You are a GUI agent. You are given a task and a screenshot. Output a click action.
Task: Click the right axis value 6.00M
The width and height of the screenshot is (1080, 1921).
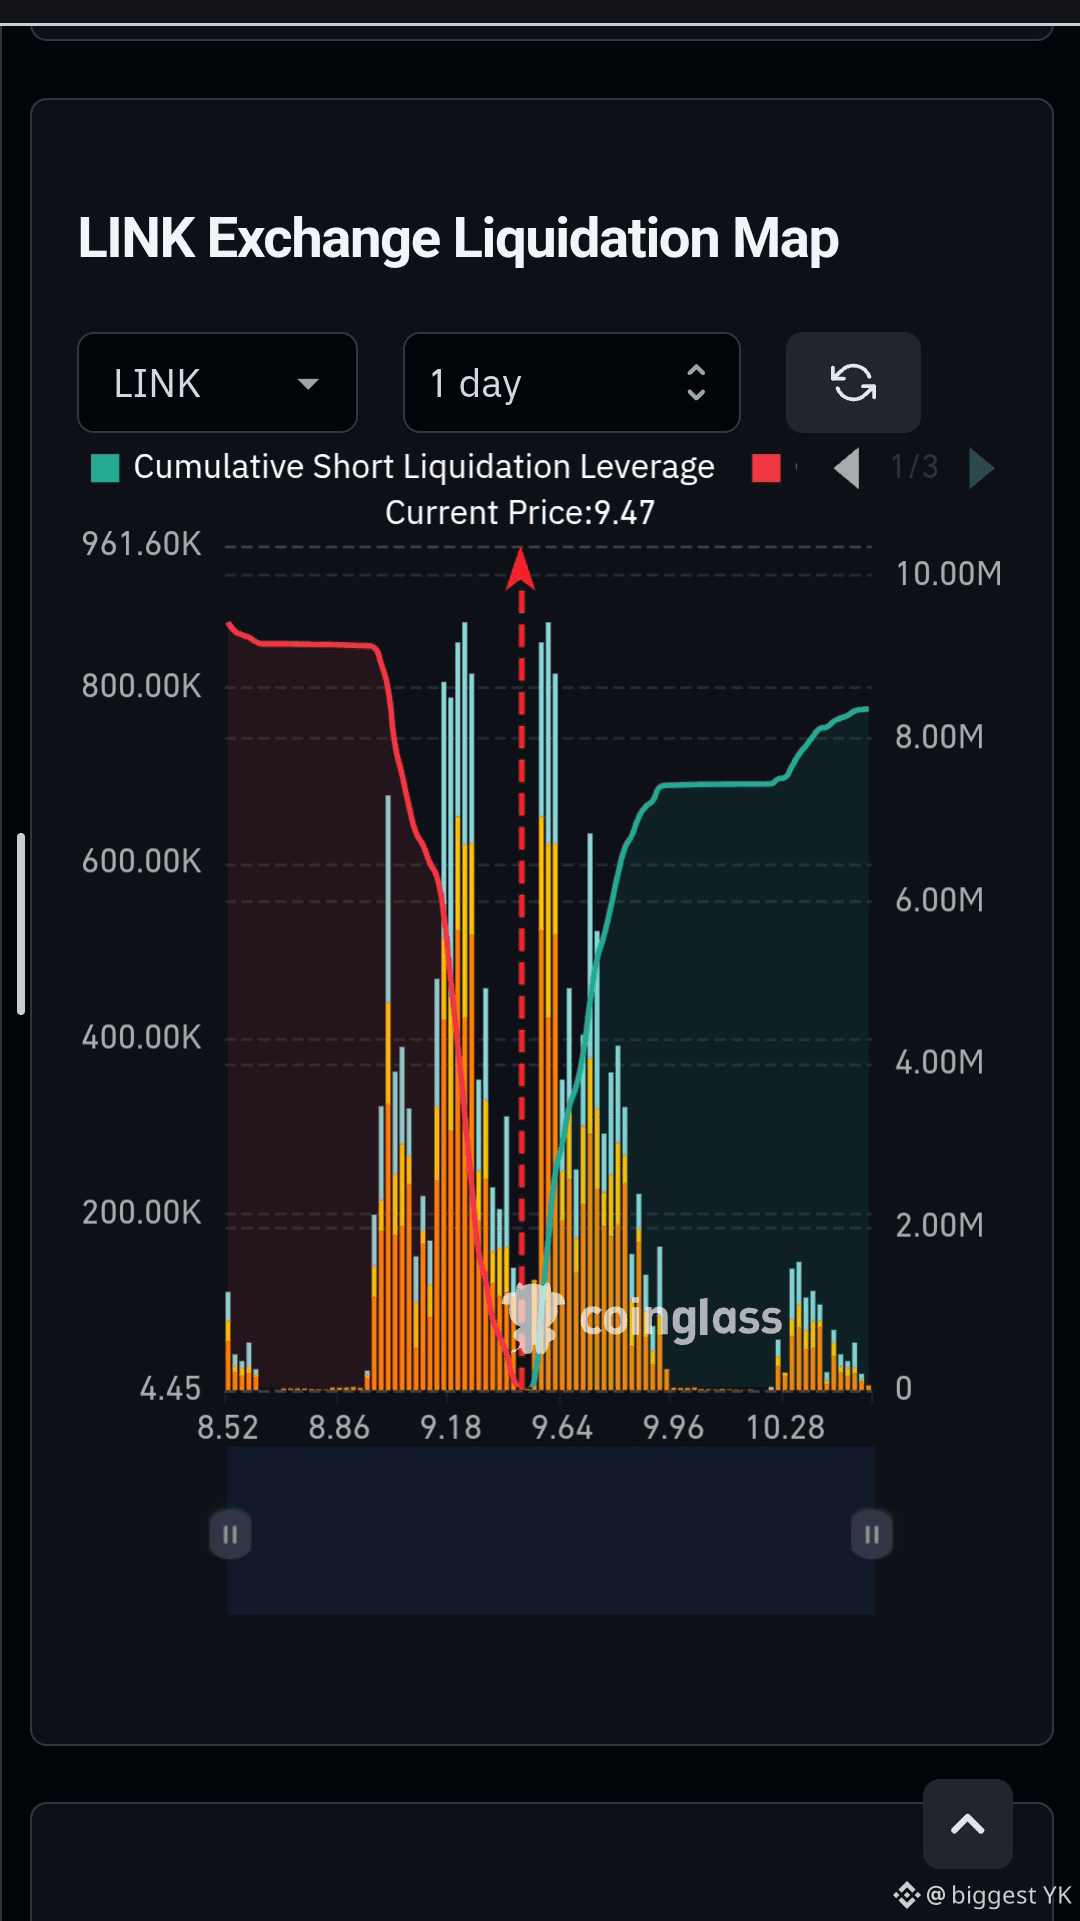tap(939, 900)
